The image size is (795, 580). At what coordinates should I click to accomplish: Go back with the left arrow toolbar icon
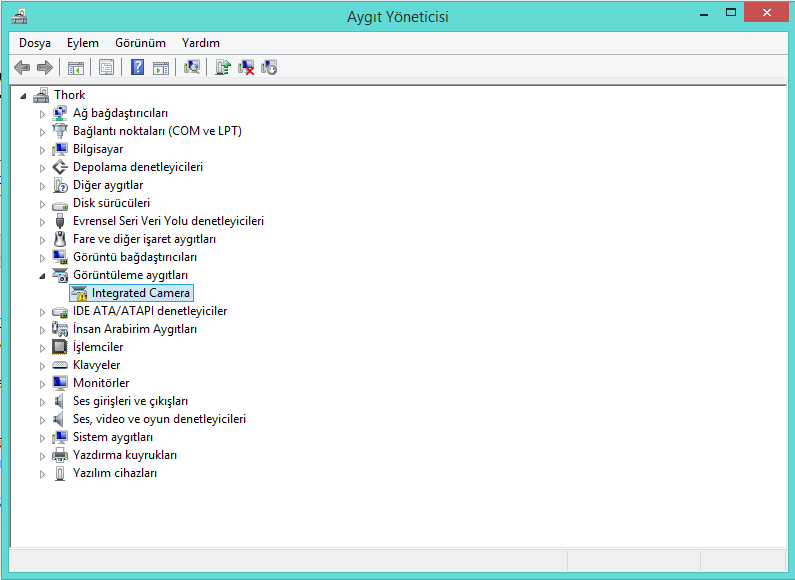click(x=22, y=67)
